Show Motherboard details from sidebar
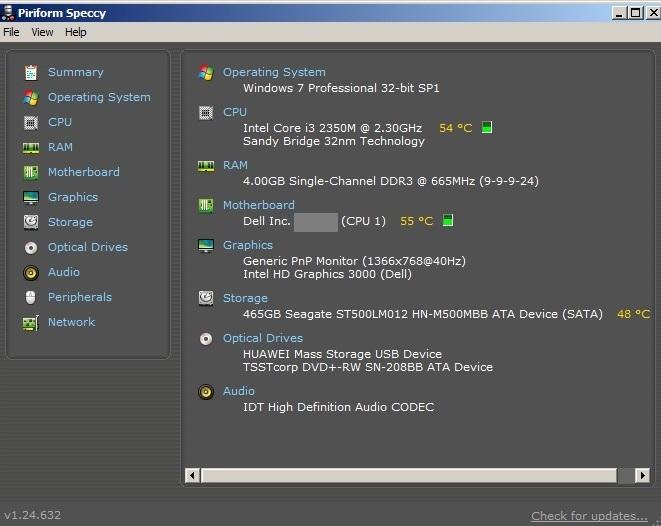 pyautogui.click(x=84, y=172)
